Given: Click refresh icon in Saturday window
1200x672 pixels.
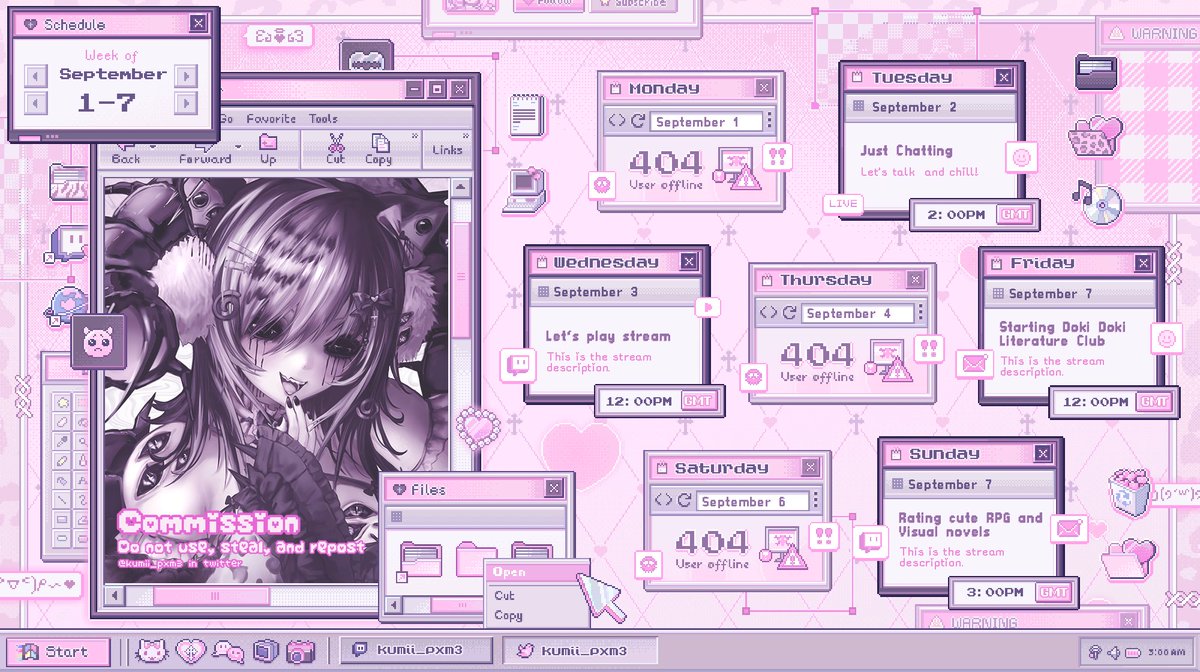Looking at the screenshot, I should pos(685,501).
